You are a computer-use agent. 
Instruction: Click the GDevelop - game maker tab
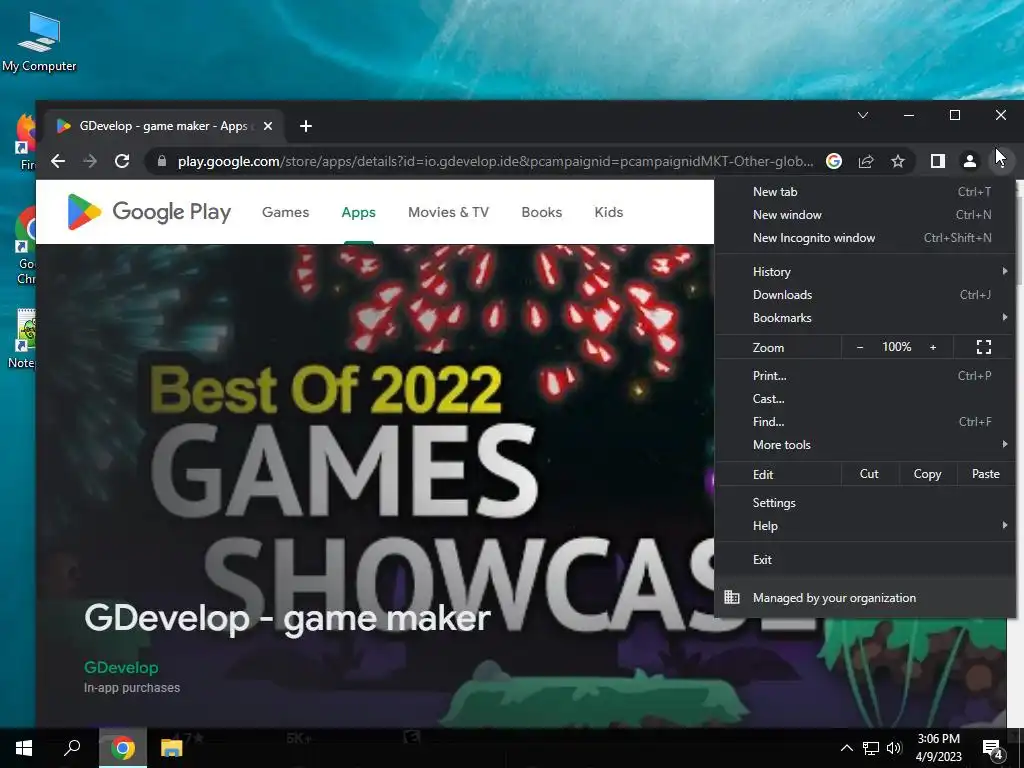(163, 126)
